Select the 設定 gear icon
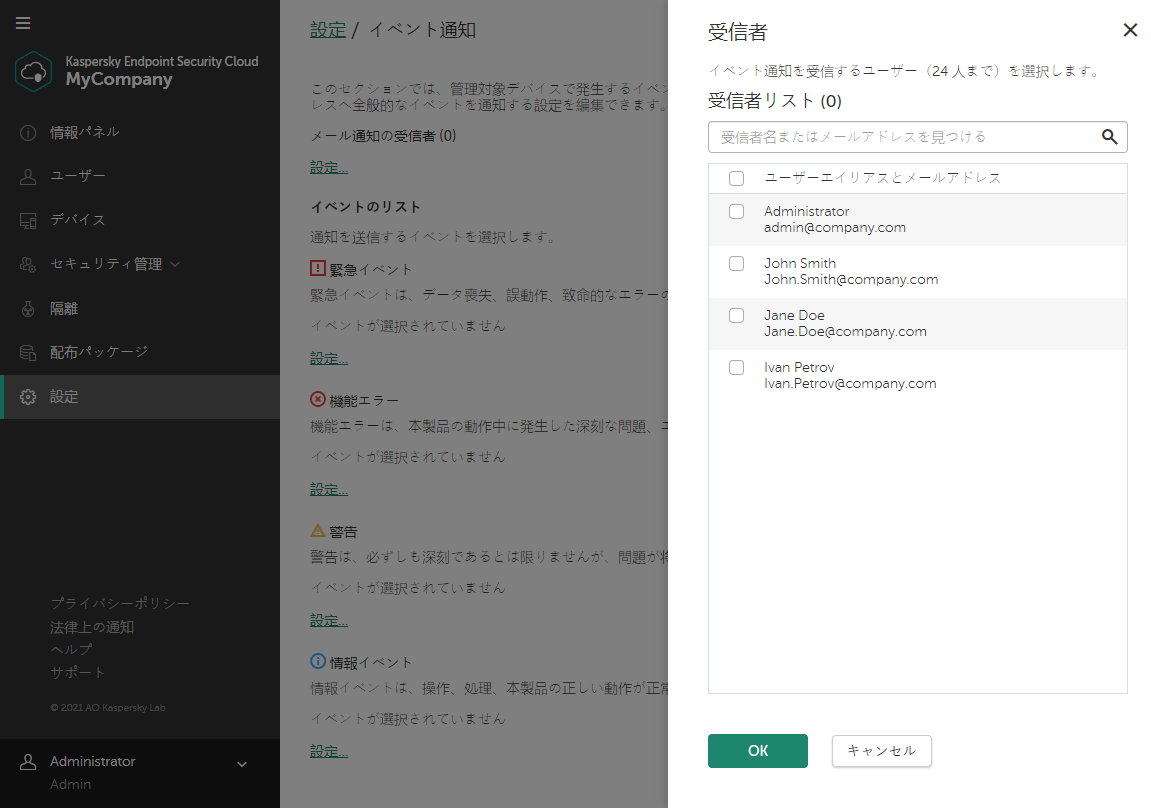The image size is (1151, 808). click(x=28, y=396)
